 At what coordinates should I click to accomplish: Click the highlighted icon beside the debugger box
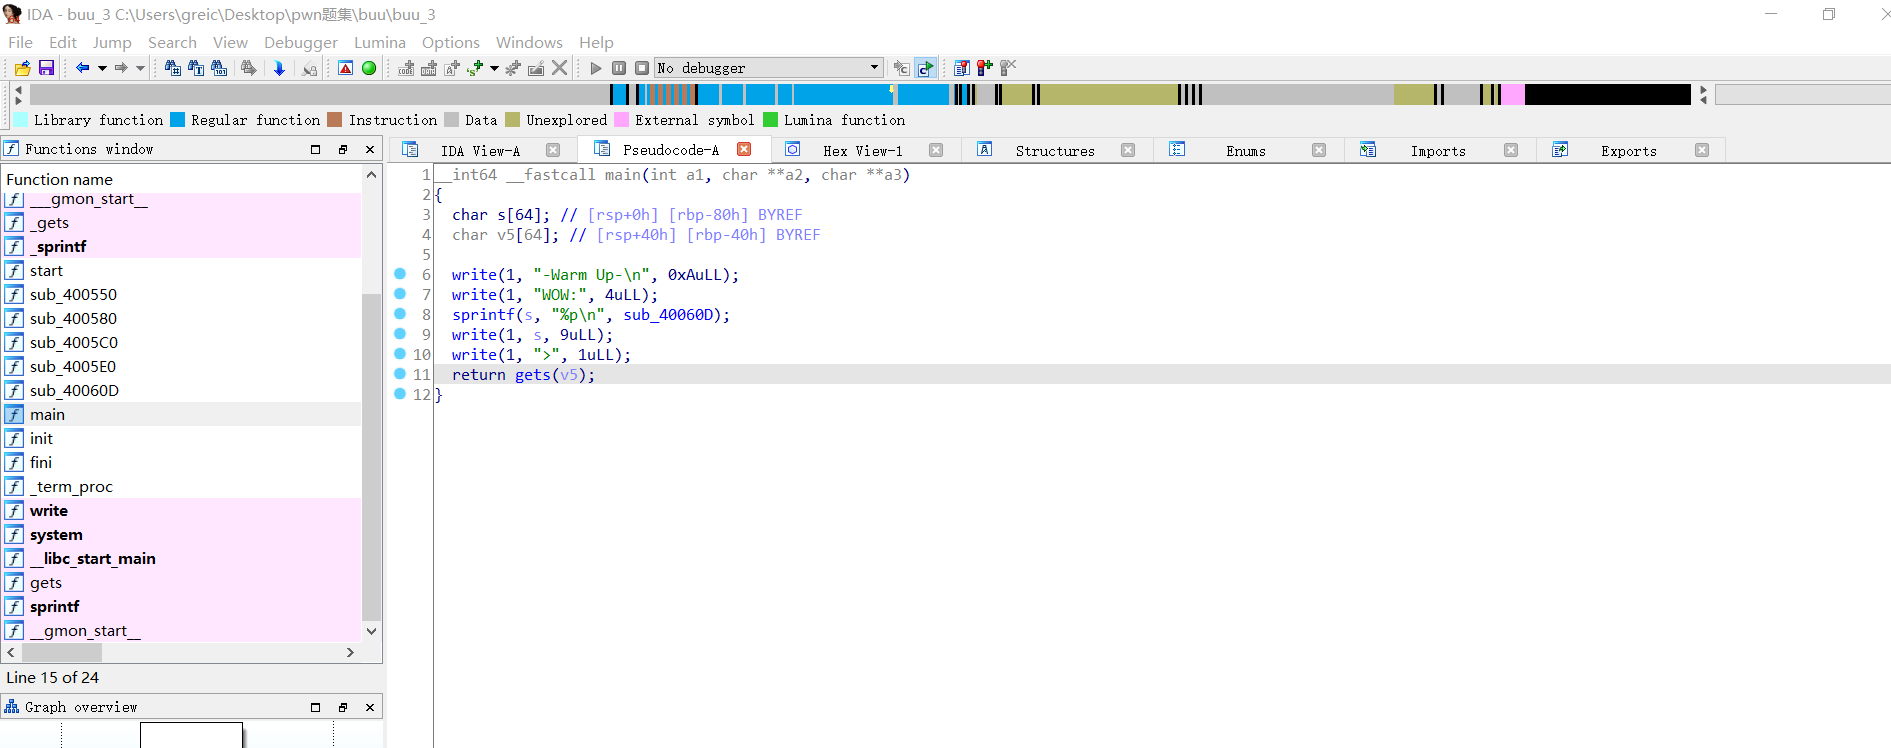click(926, 68)
